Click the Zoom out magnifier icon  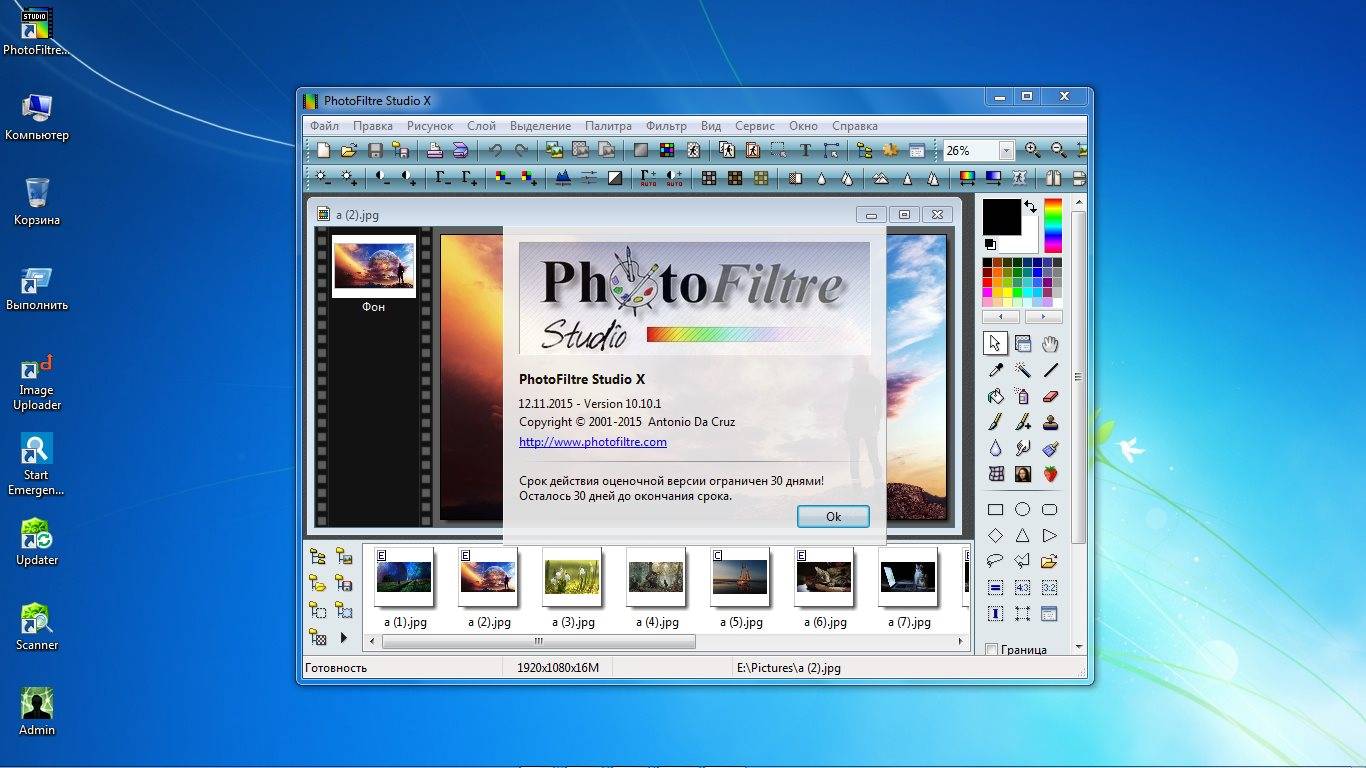point(1058,150)
